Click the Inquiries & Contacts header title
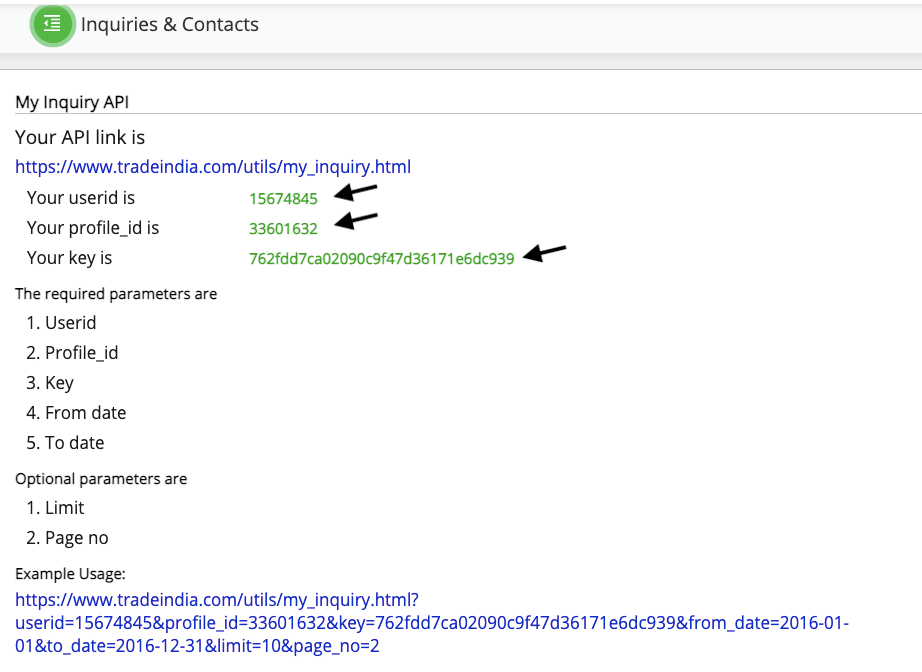The image size is (922, 672). click(170, 25)
